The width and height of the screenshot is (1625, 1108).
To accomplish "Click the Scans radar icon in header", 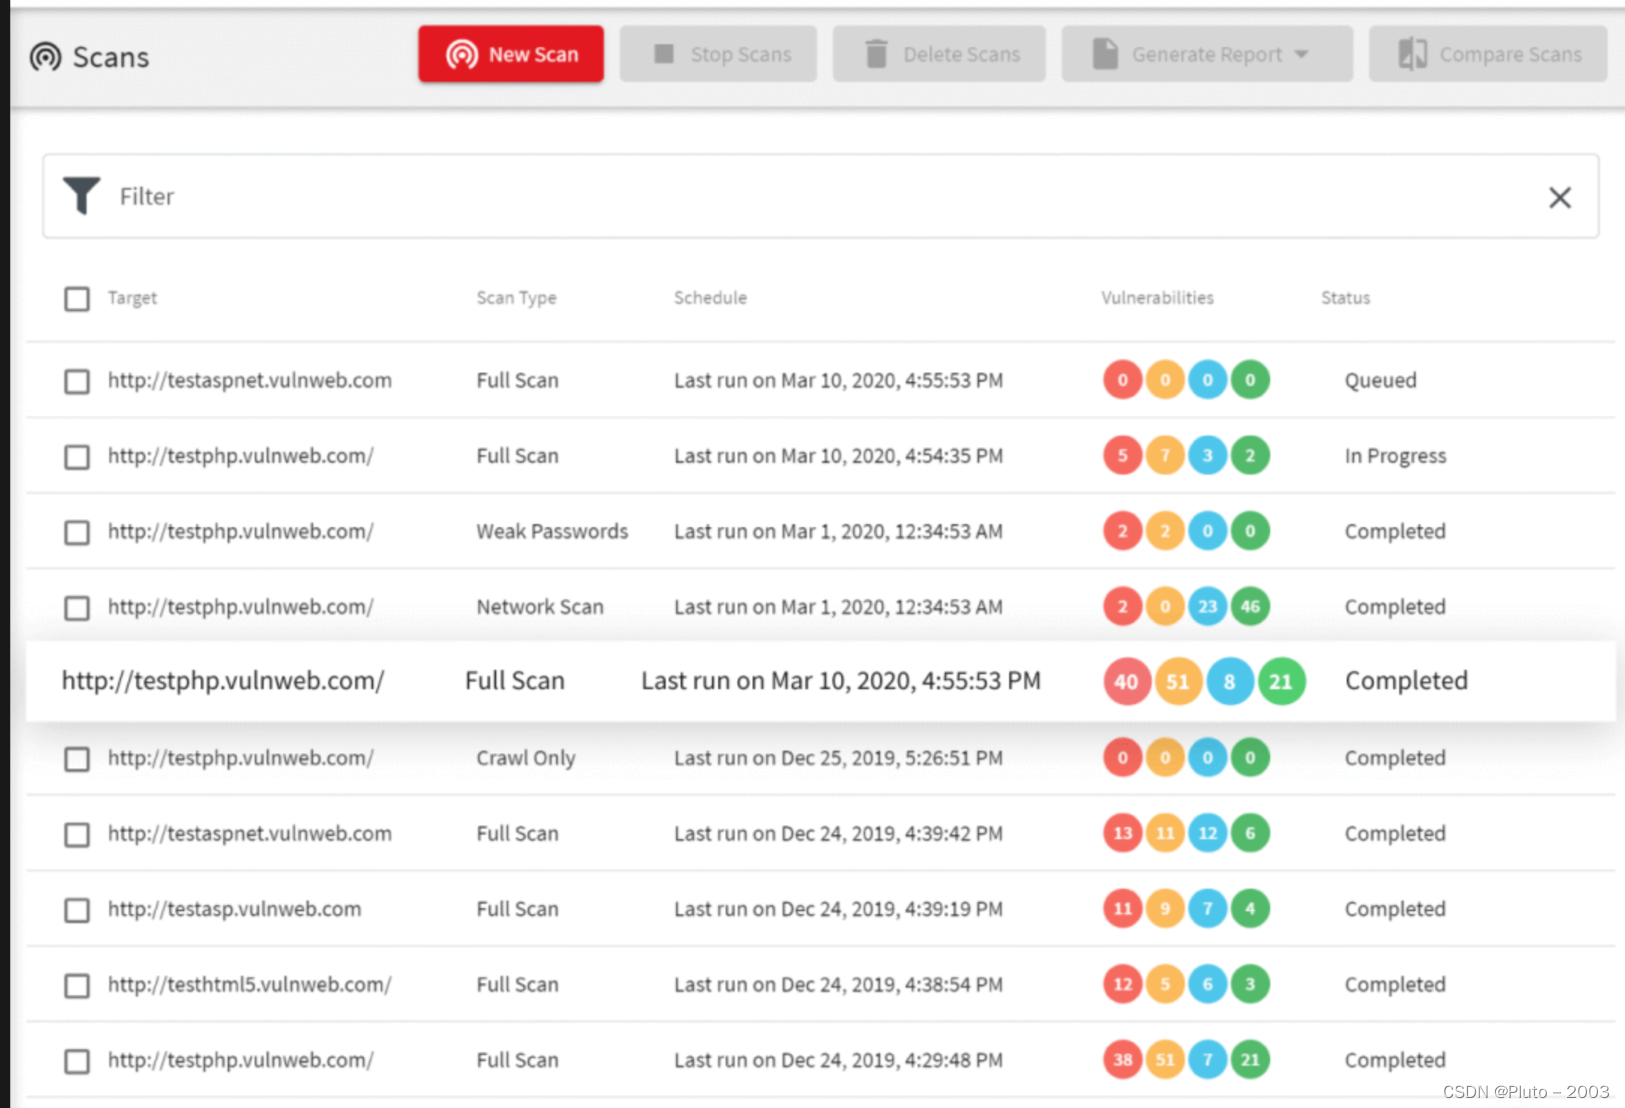I will pyautogui.click(x=46, y=57).
